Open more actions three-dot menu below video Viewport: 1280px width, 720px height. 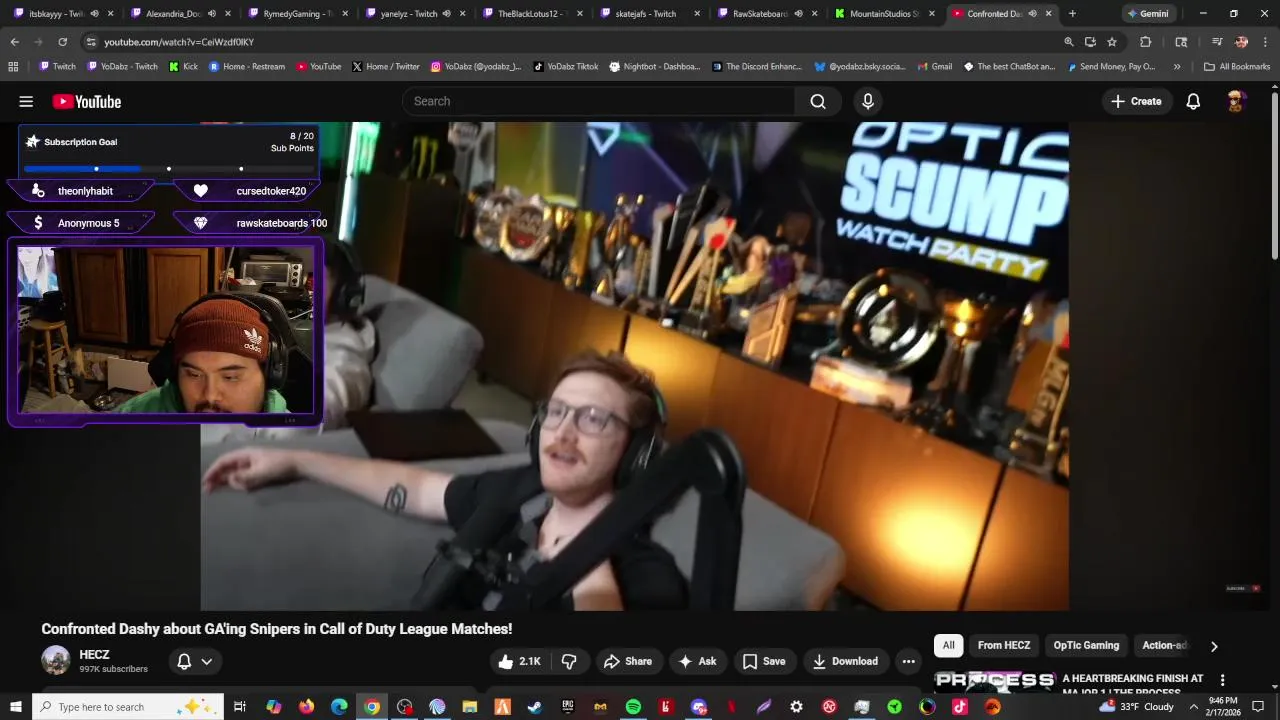[x=908, y=661]
